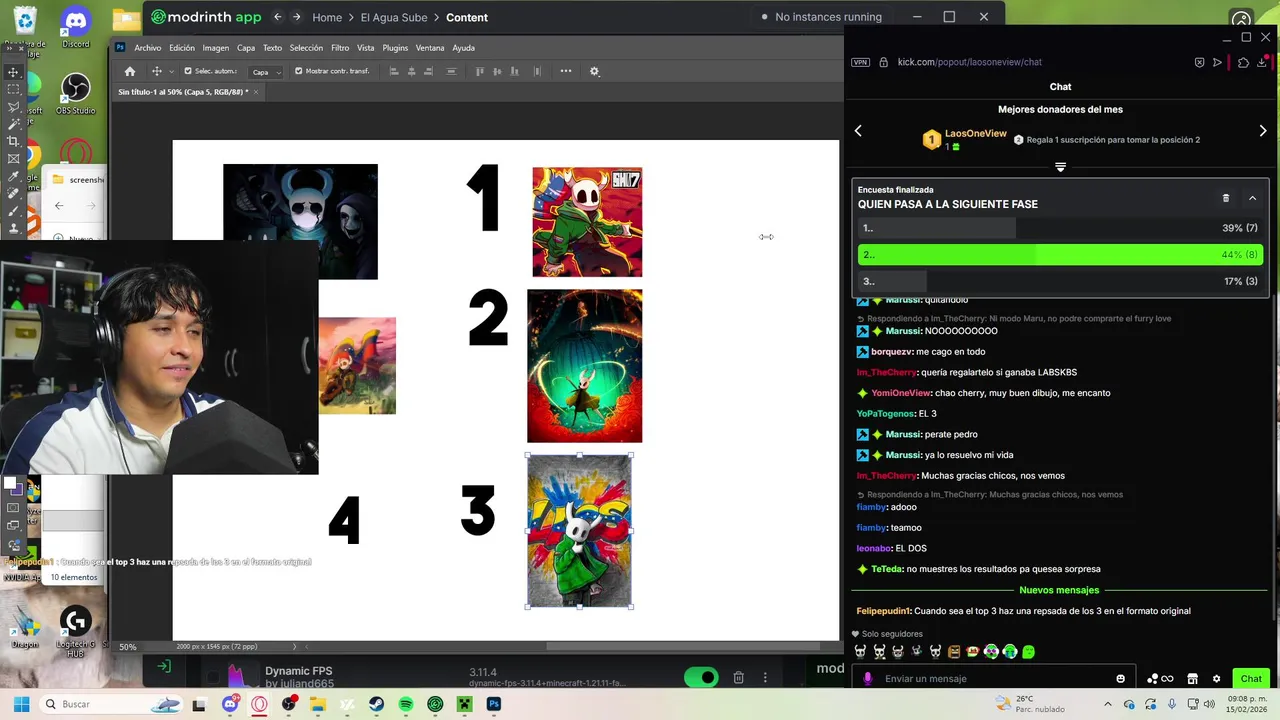The image size is (1280, 720).
Task: Click poll option 1 result bar
Action: 1060,228
